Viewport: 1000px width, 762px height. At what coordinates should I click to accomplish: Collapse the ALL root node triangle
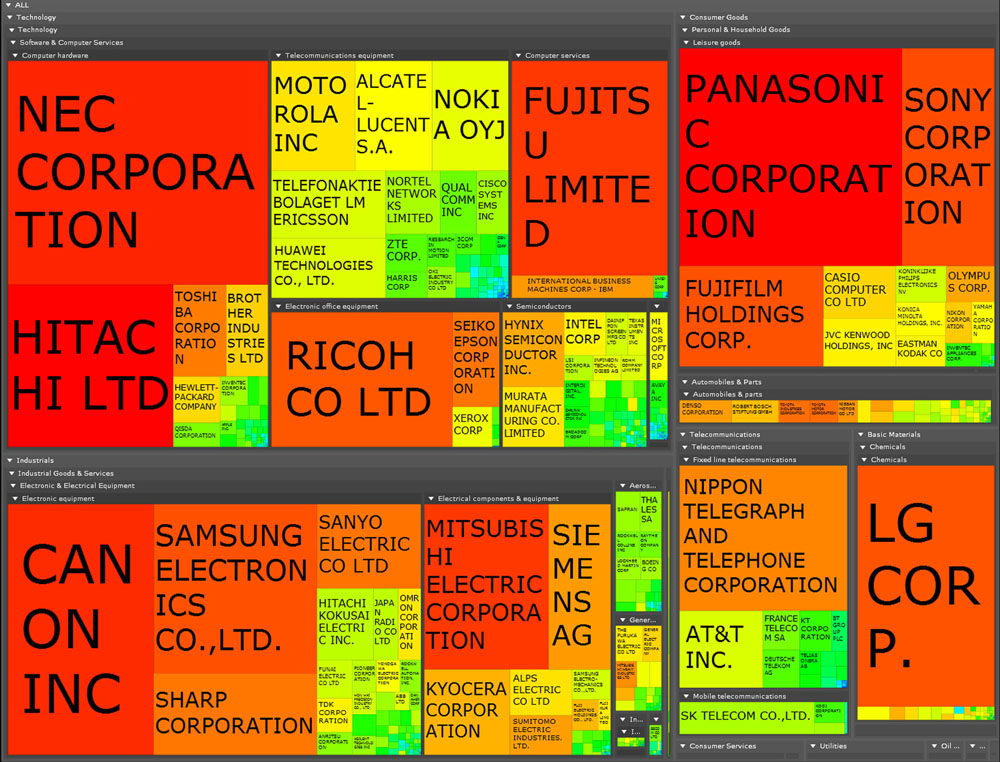point(7,5)
